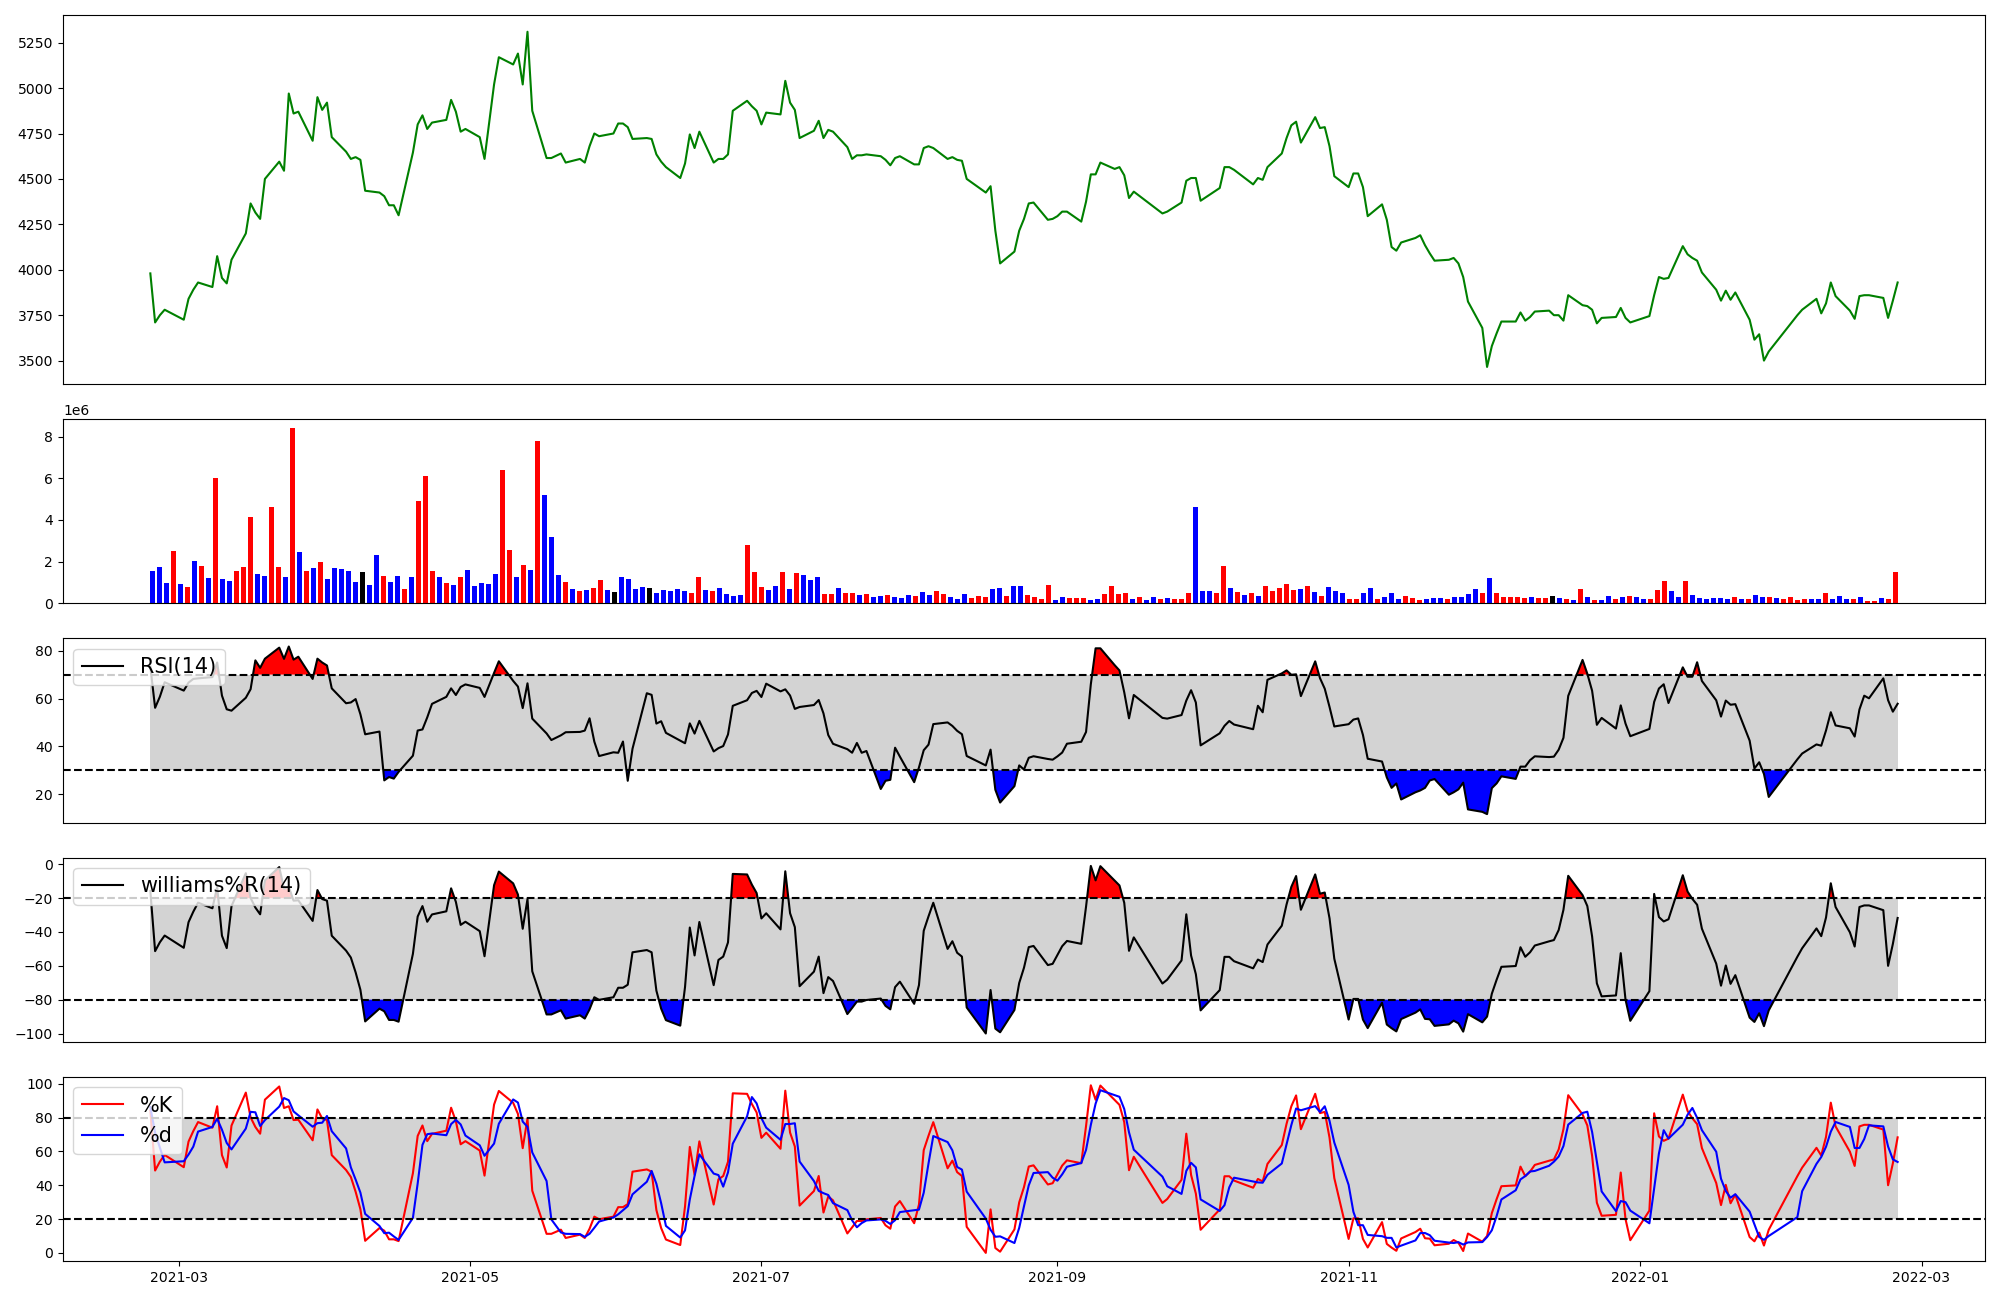Click the 2021-09 x-axis date label
This screenshot has height=1300, width=2000.
1057,1276
